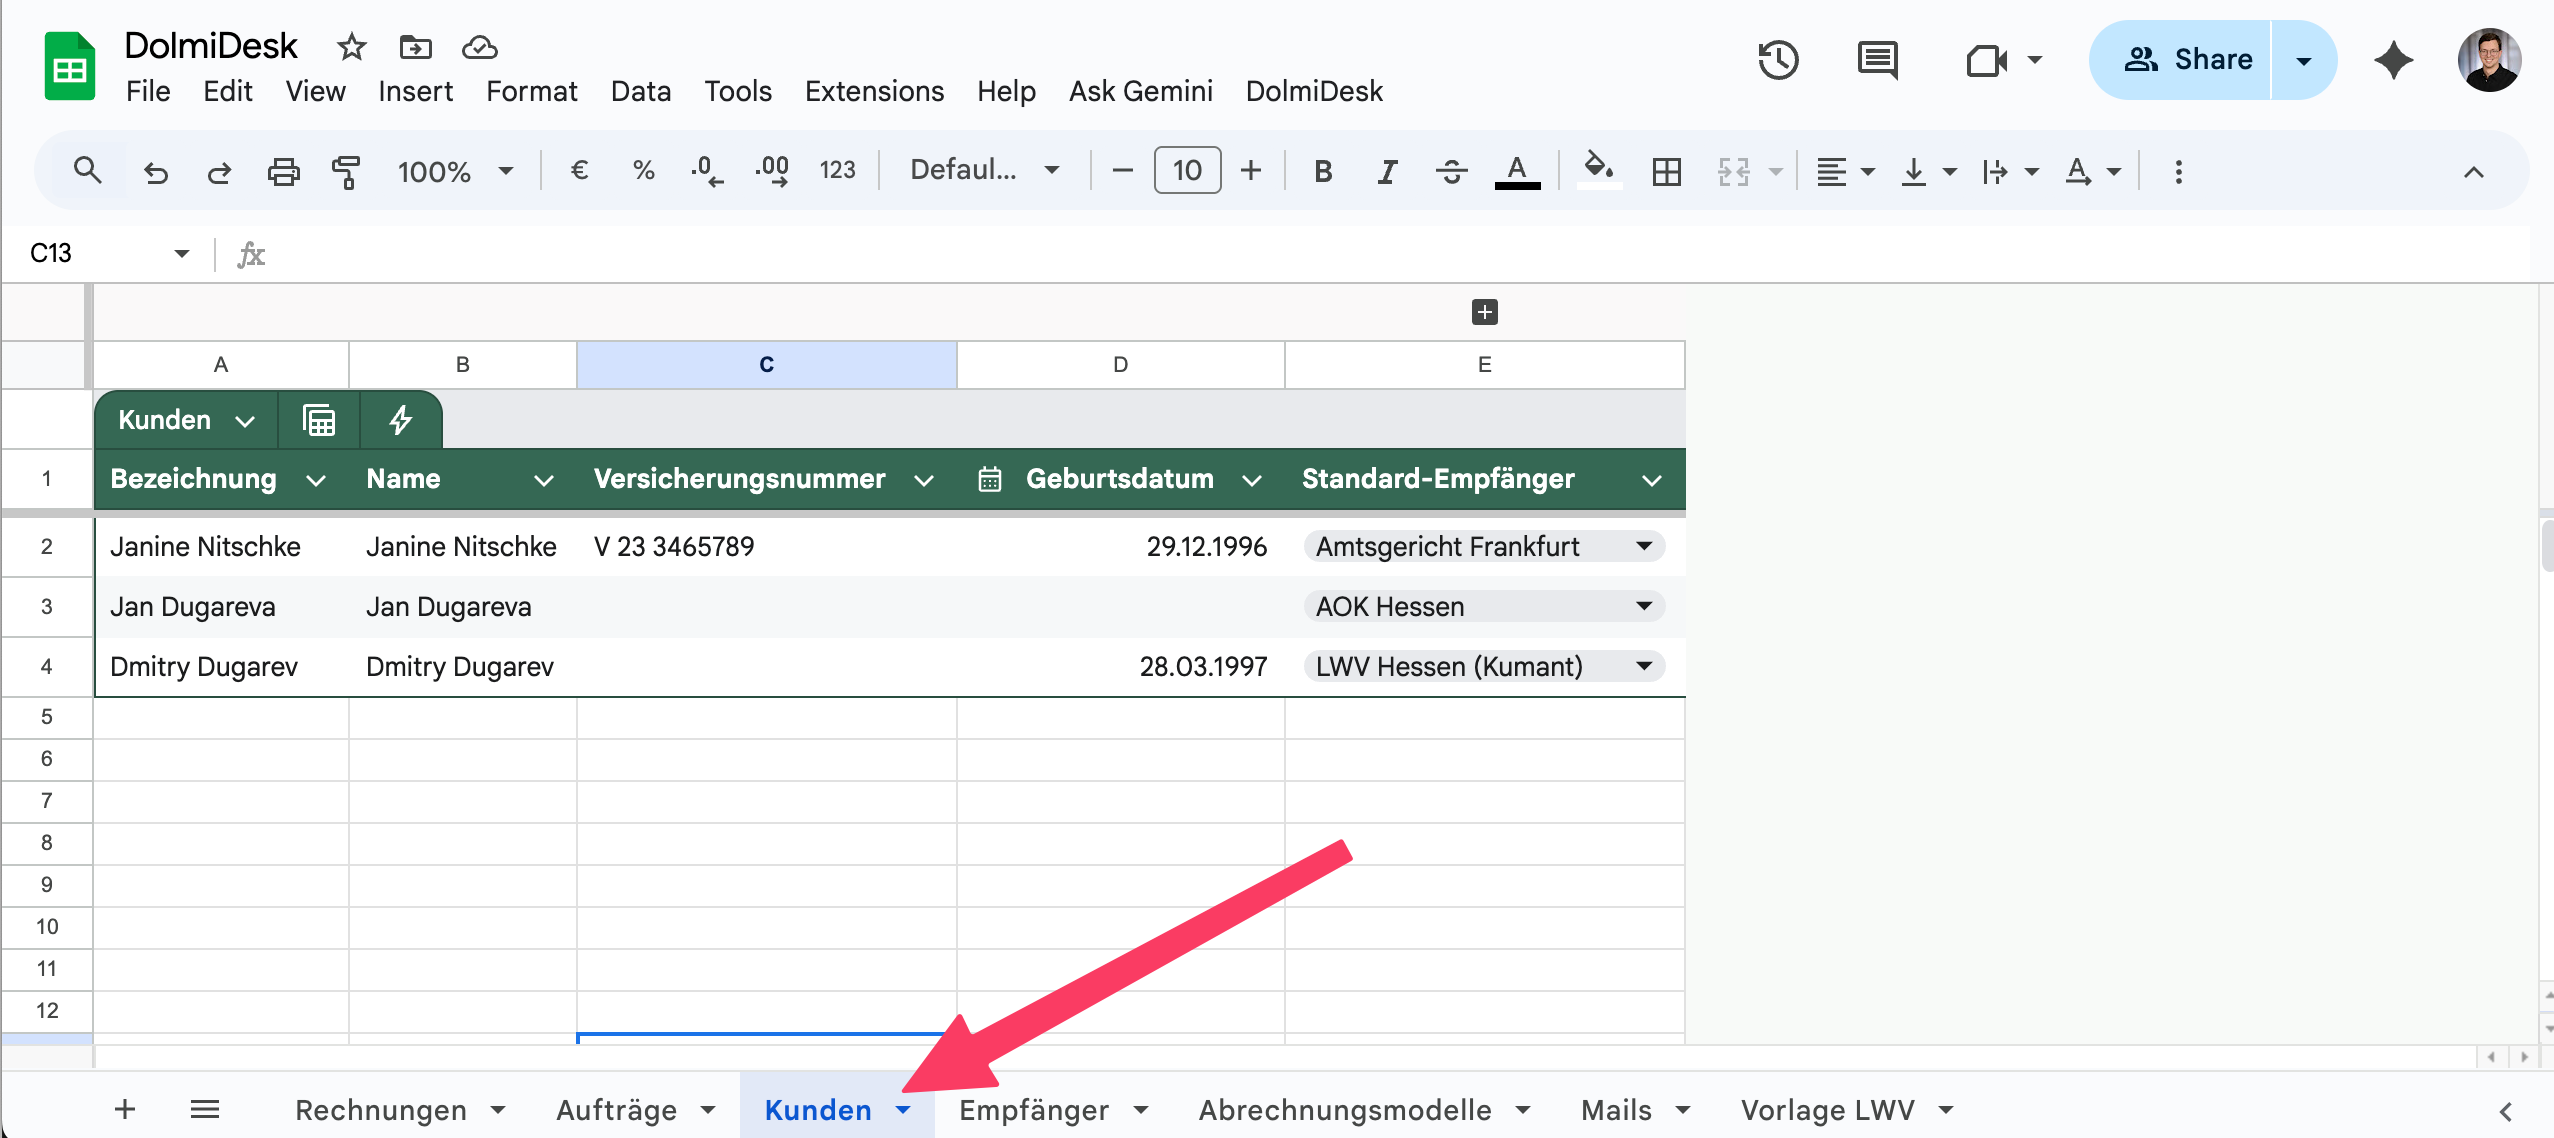Screen dimensions: 2554x1138
Task: Star the DolmiDesk document
Action: pos(351,47)
